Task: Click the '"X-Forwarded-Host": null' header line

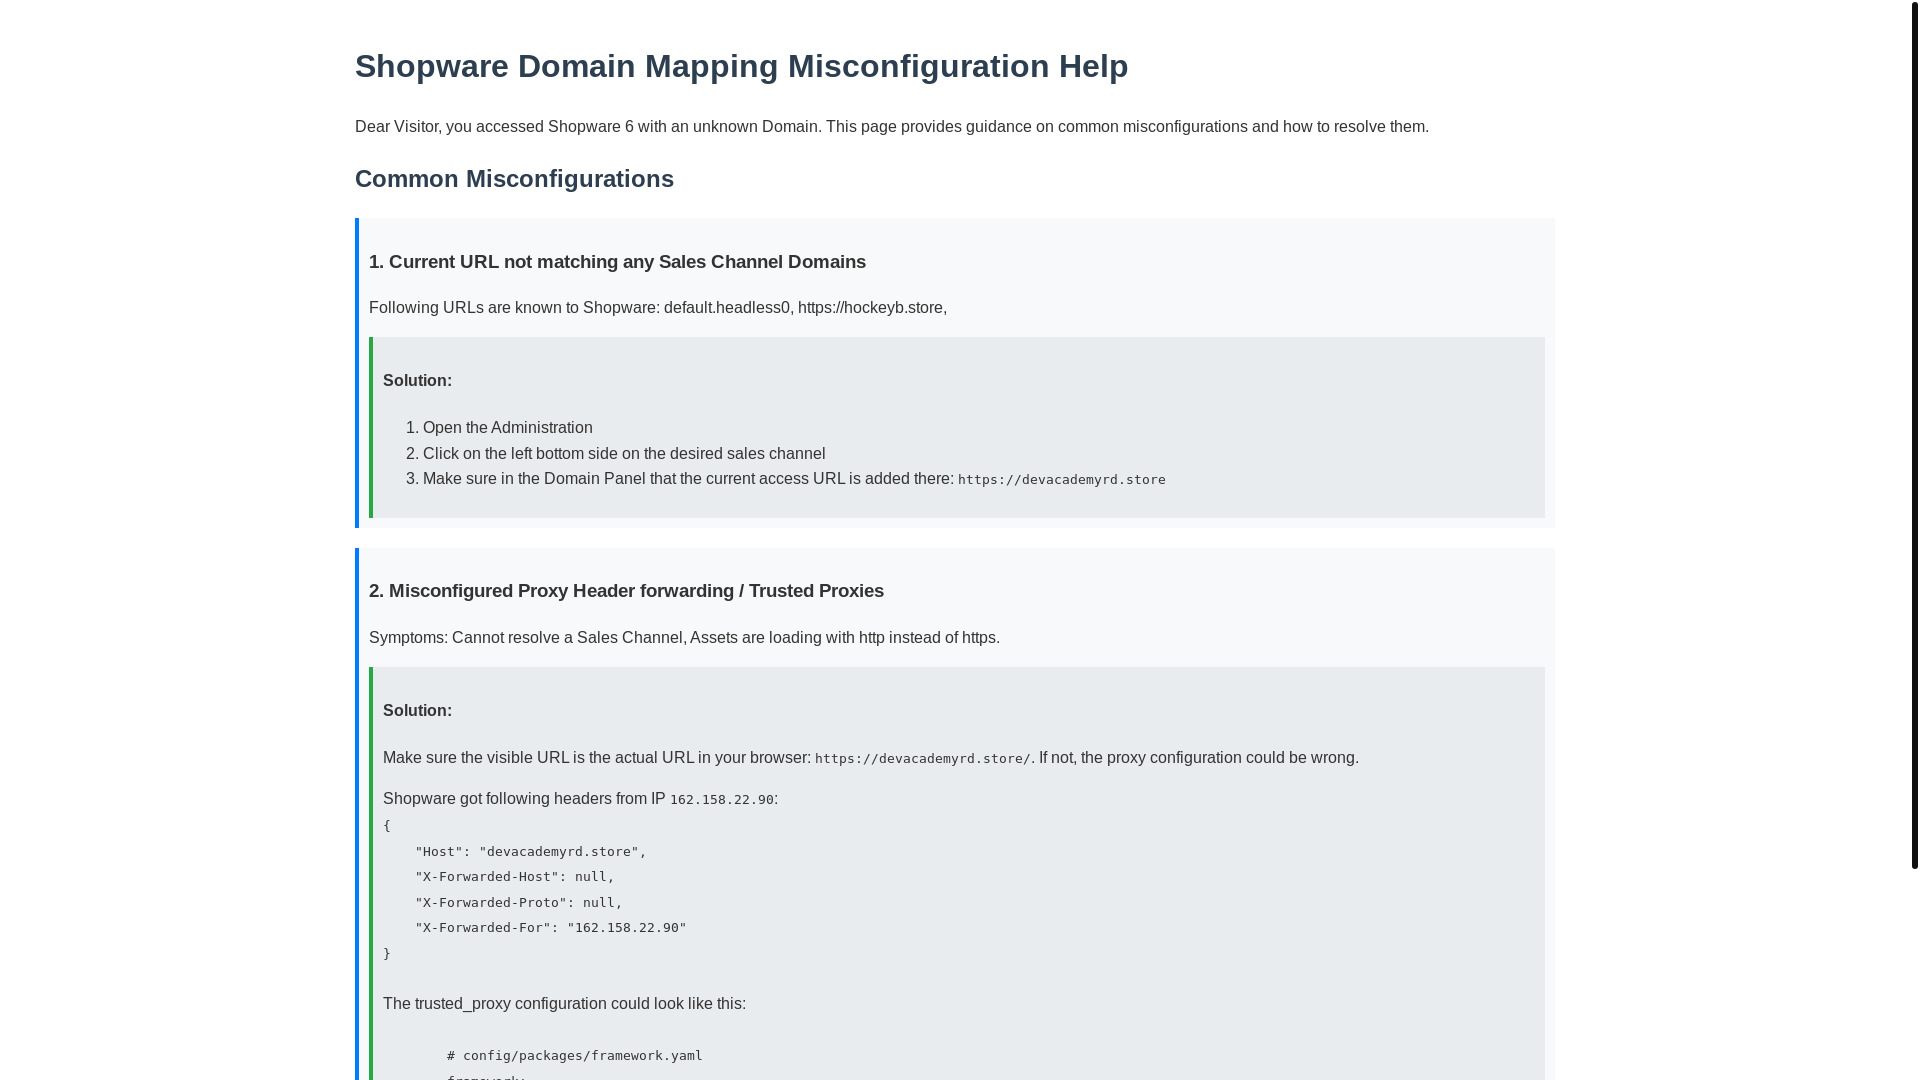Action: 514,877
